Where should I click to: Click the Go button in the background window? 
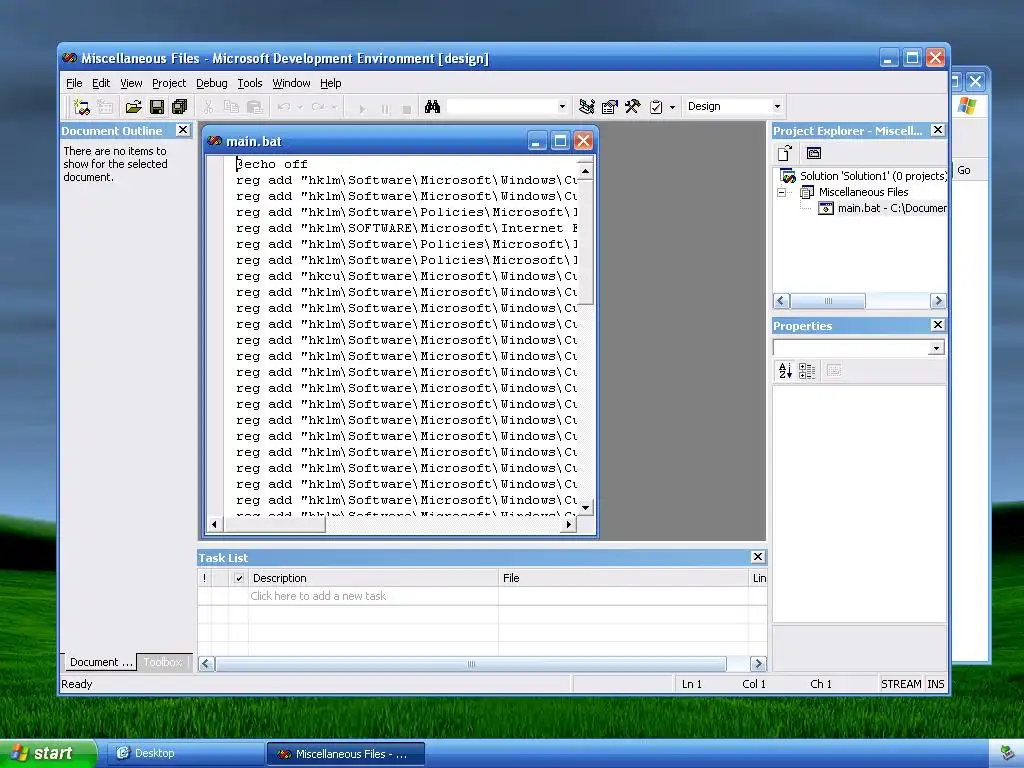(x=964, y=170)
